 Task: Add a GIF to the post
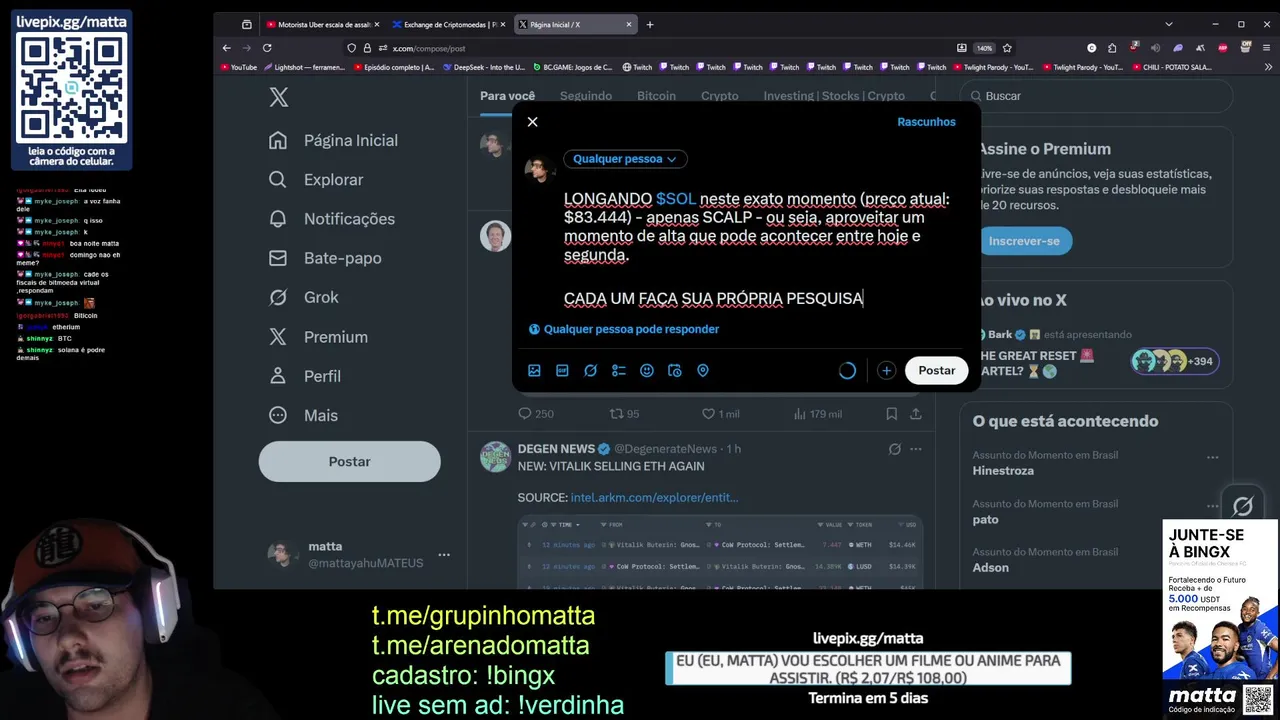(562, 371)
